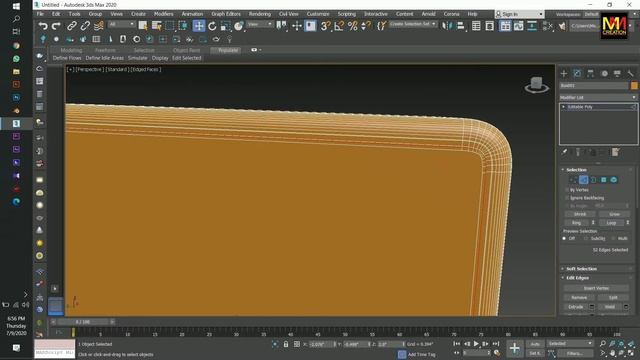Open the Create command panel tab
Screen dimensions: 640x360
(564, 73)
